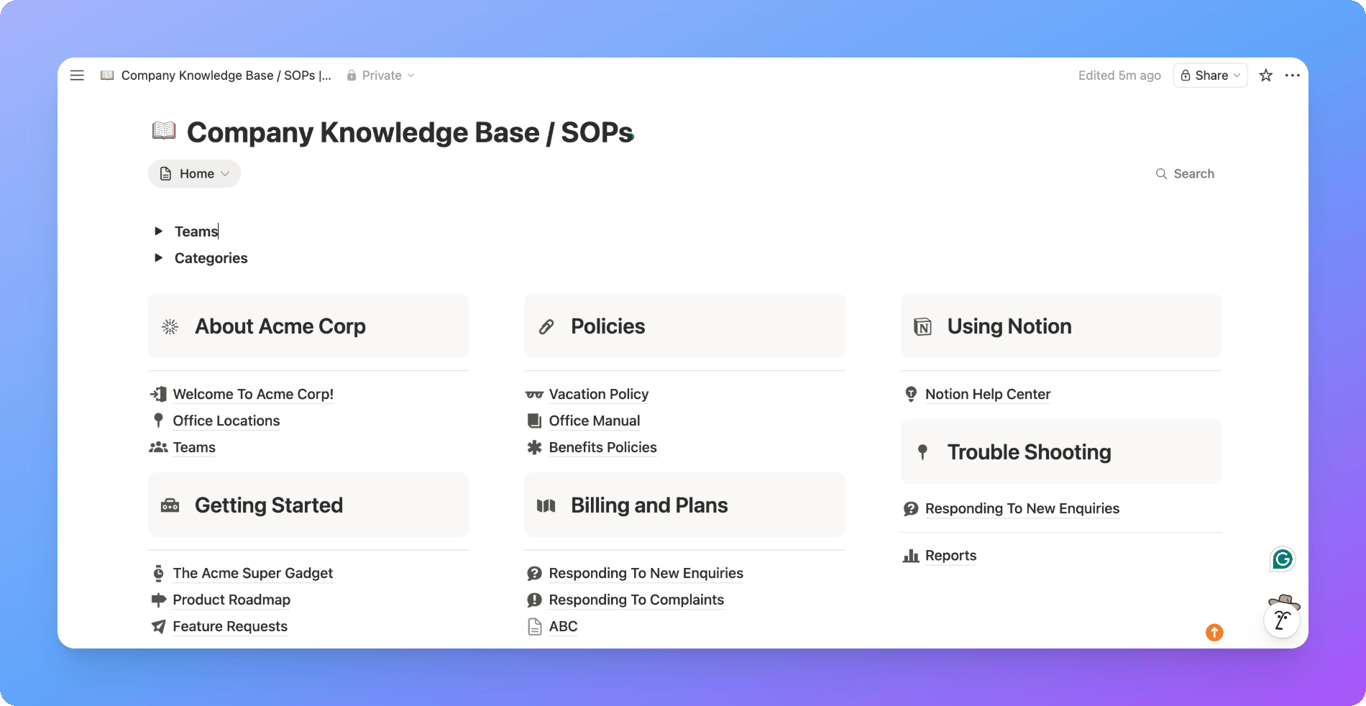Click the About Acme Corp heading
Viewport: 1366px width, 706px height.
click(x=280, y=327)
